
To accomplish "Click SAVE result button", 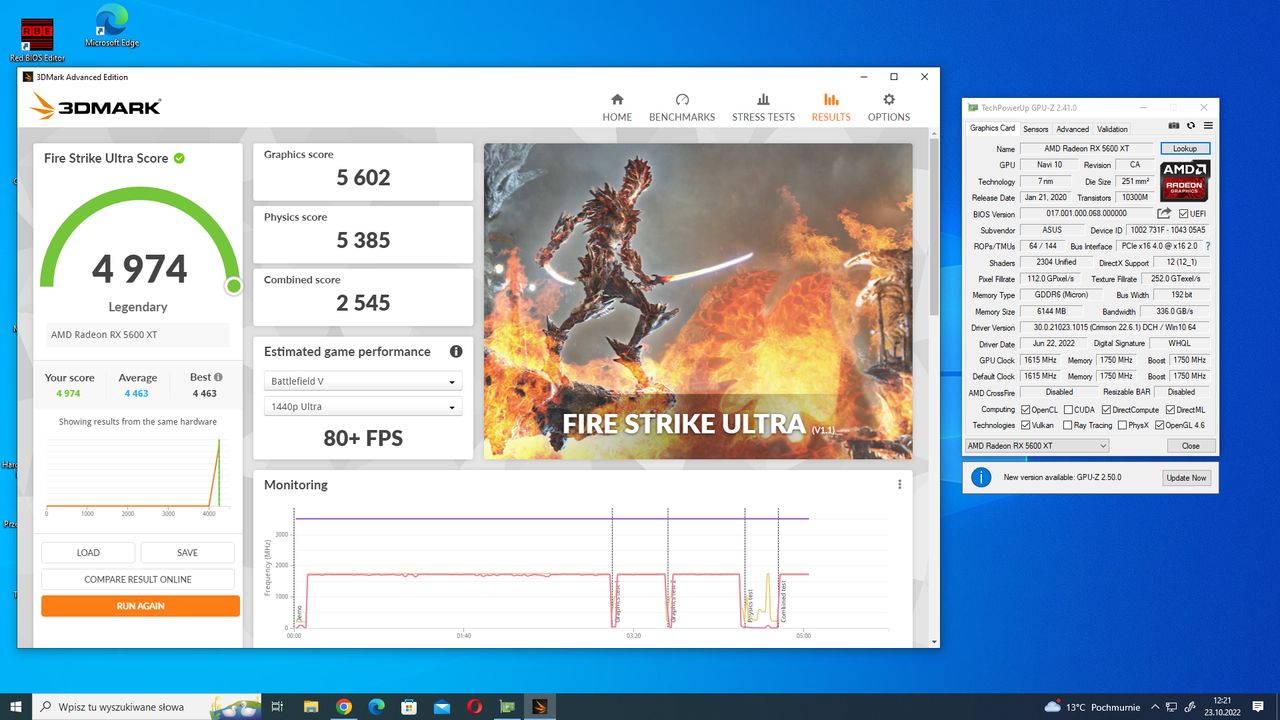I will [x=187, y=553].
